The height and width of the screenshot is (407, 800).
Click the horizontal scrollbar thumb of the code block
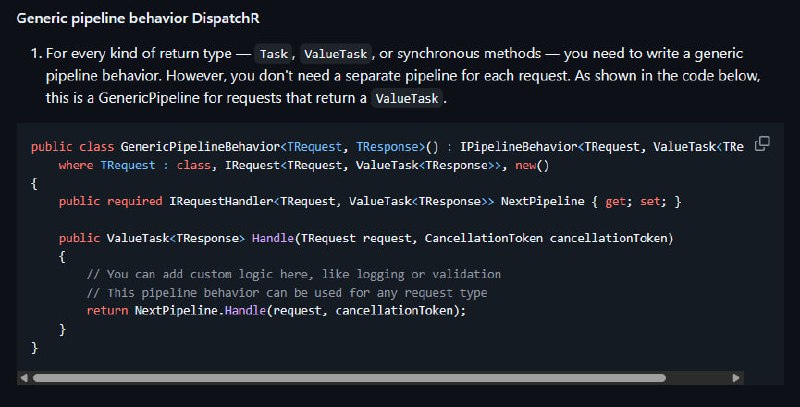pyautogui.click(x=349, y=378)
